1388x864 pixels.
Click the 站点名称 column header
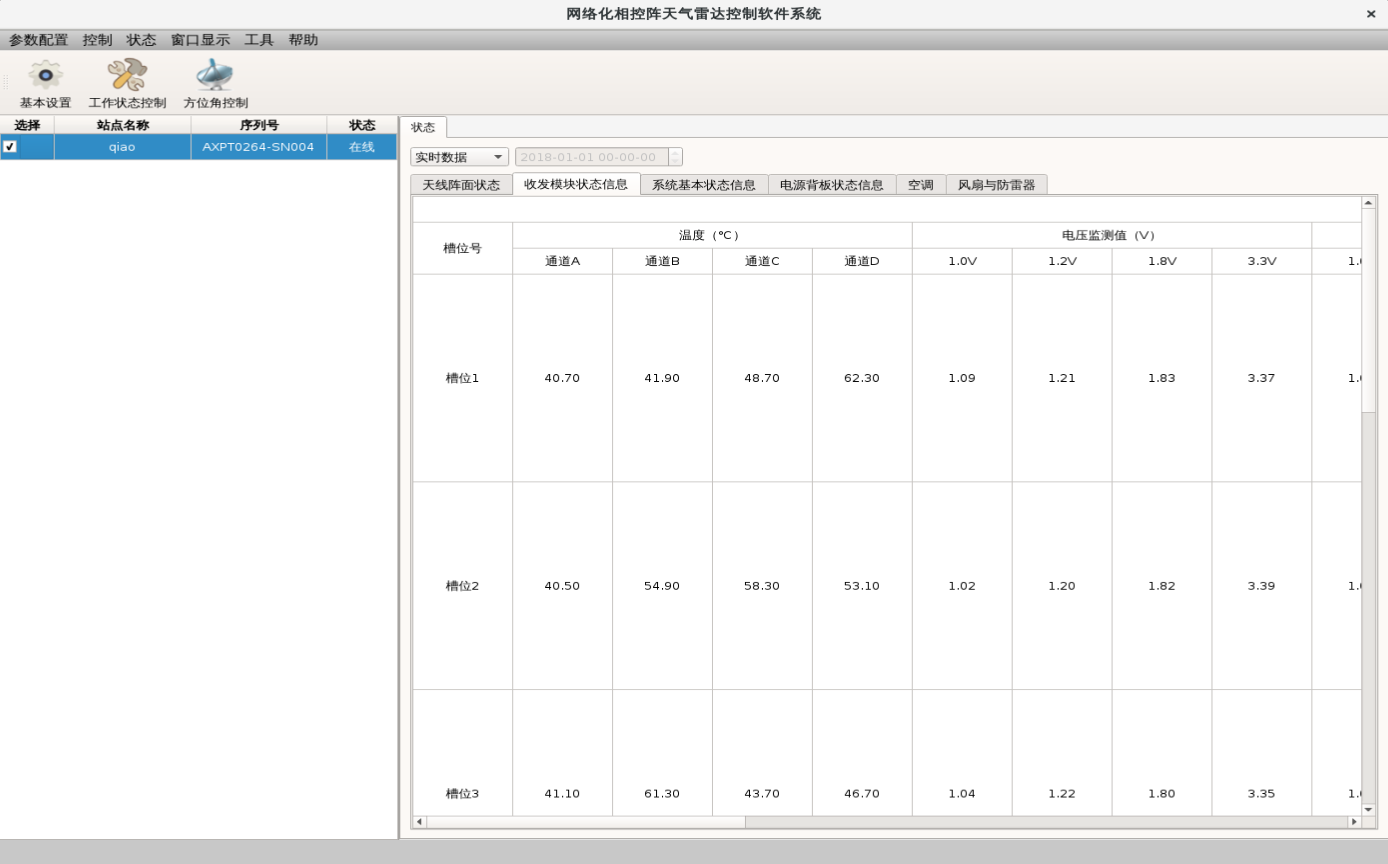[123, 125]
